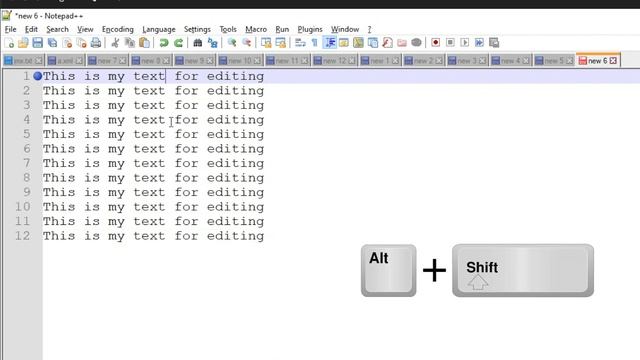The image size is (640, 360).
Task: Open the Language menu
Action: pyautogui.click(x=159, y=29)
